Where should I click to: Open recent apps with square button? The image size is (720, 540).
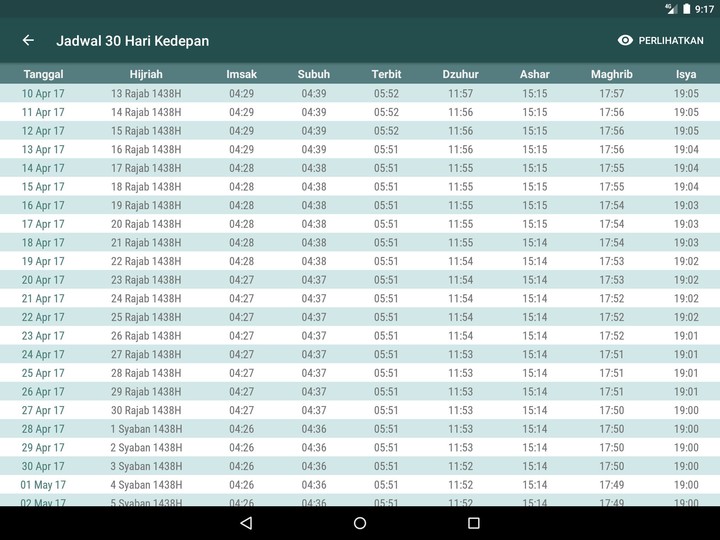click(474, 523)
